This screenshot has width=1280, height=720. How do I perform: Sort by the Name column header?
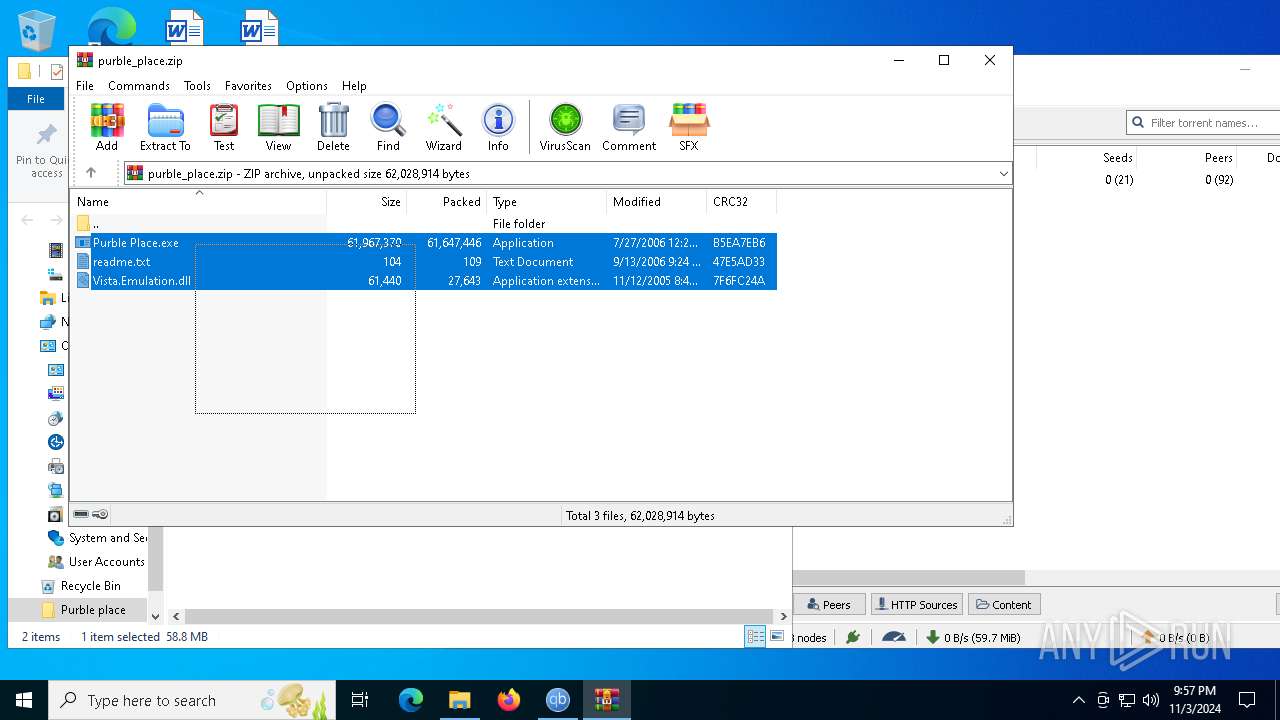198,202
